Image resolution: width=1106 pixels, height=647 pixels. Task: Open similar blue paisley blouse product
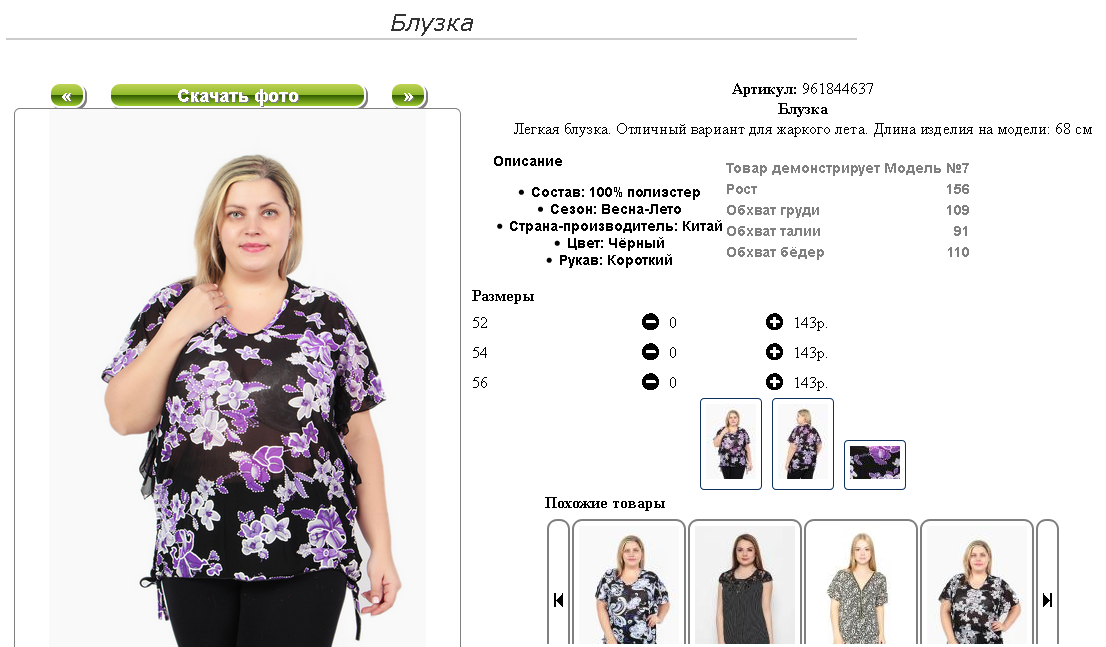coord(628,583)
